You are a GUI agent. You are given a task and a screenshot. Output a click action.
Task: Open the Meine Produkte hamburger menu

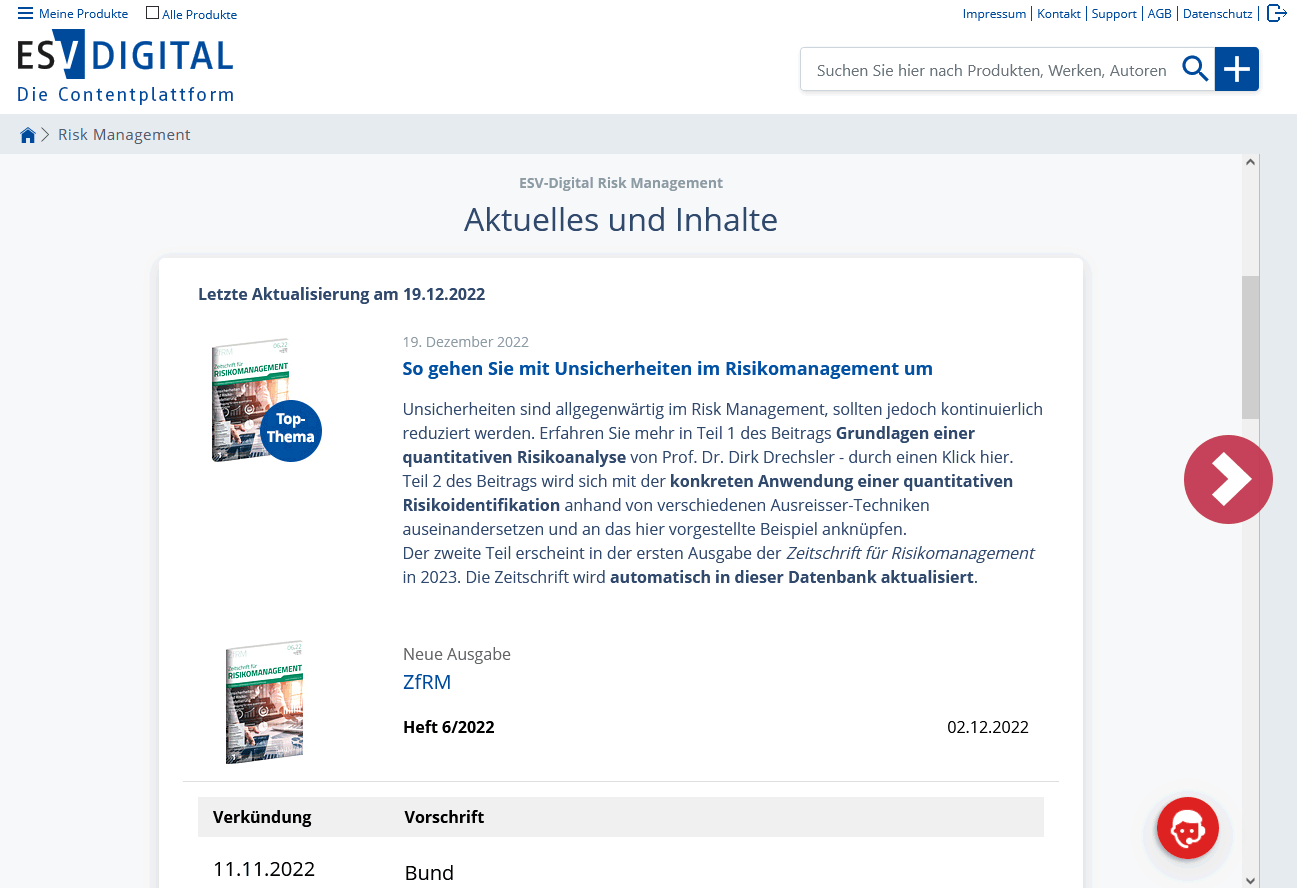tap(24, 13)
